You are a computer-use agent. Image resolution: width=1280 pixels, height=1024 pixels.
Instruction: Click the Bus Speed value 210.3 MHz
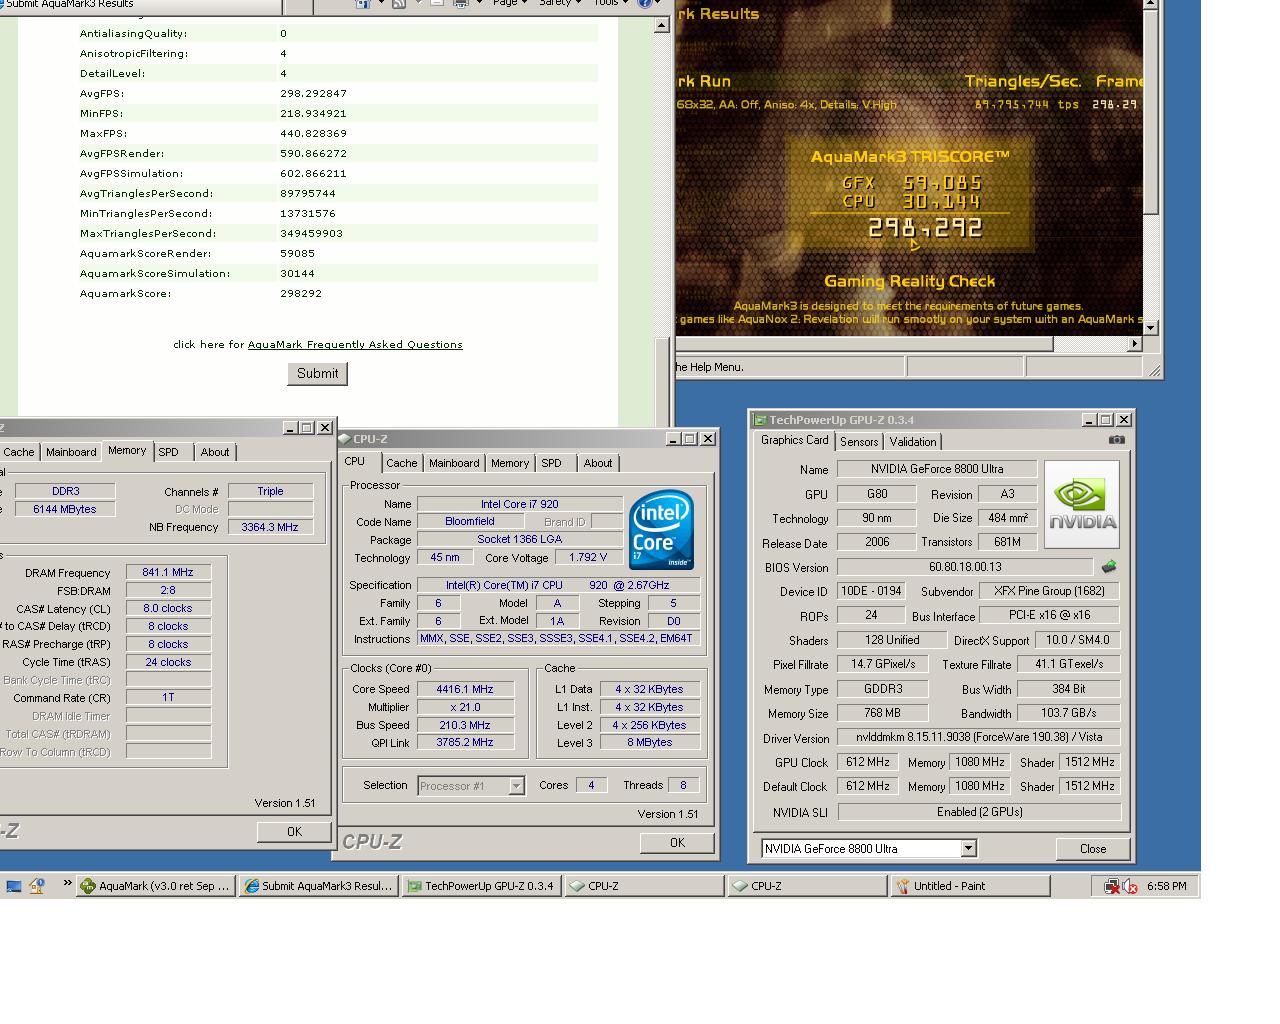[465, 725]
